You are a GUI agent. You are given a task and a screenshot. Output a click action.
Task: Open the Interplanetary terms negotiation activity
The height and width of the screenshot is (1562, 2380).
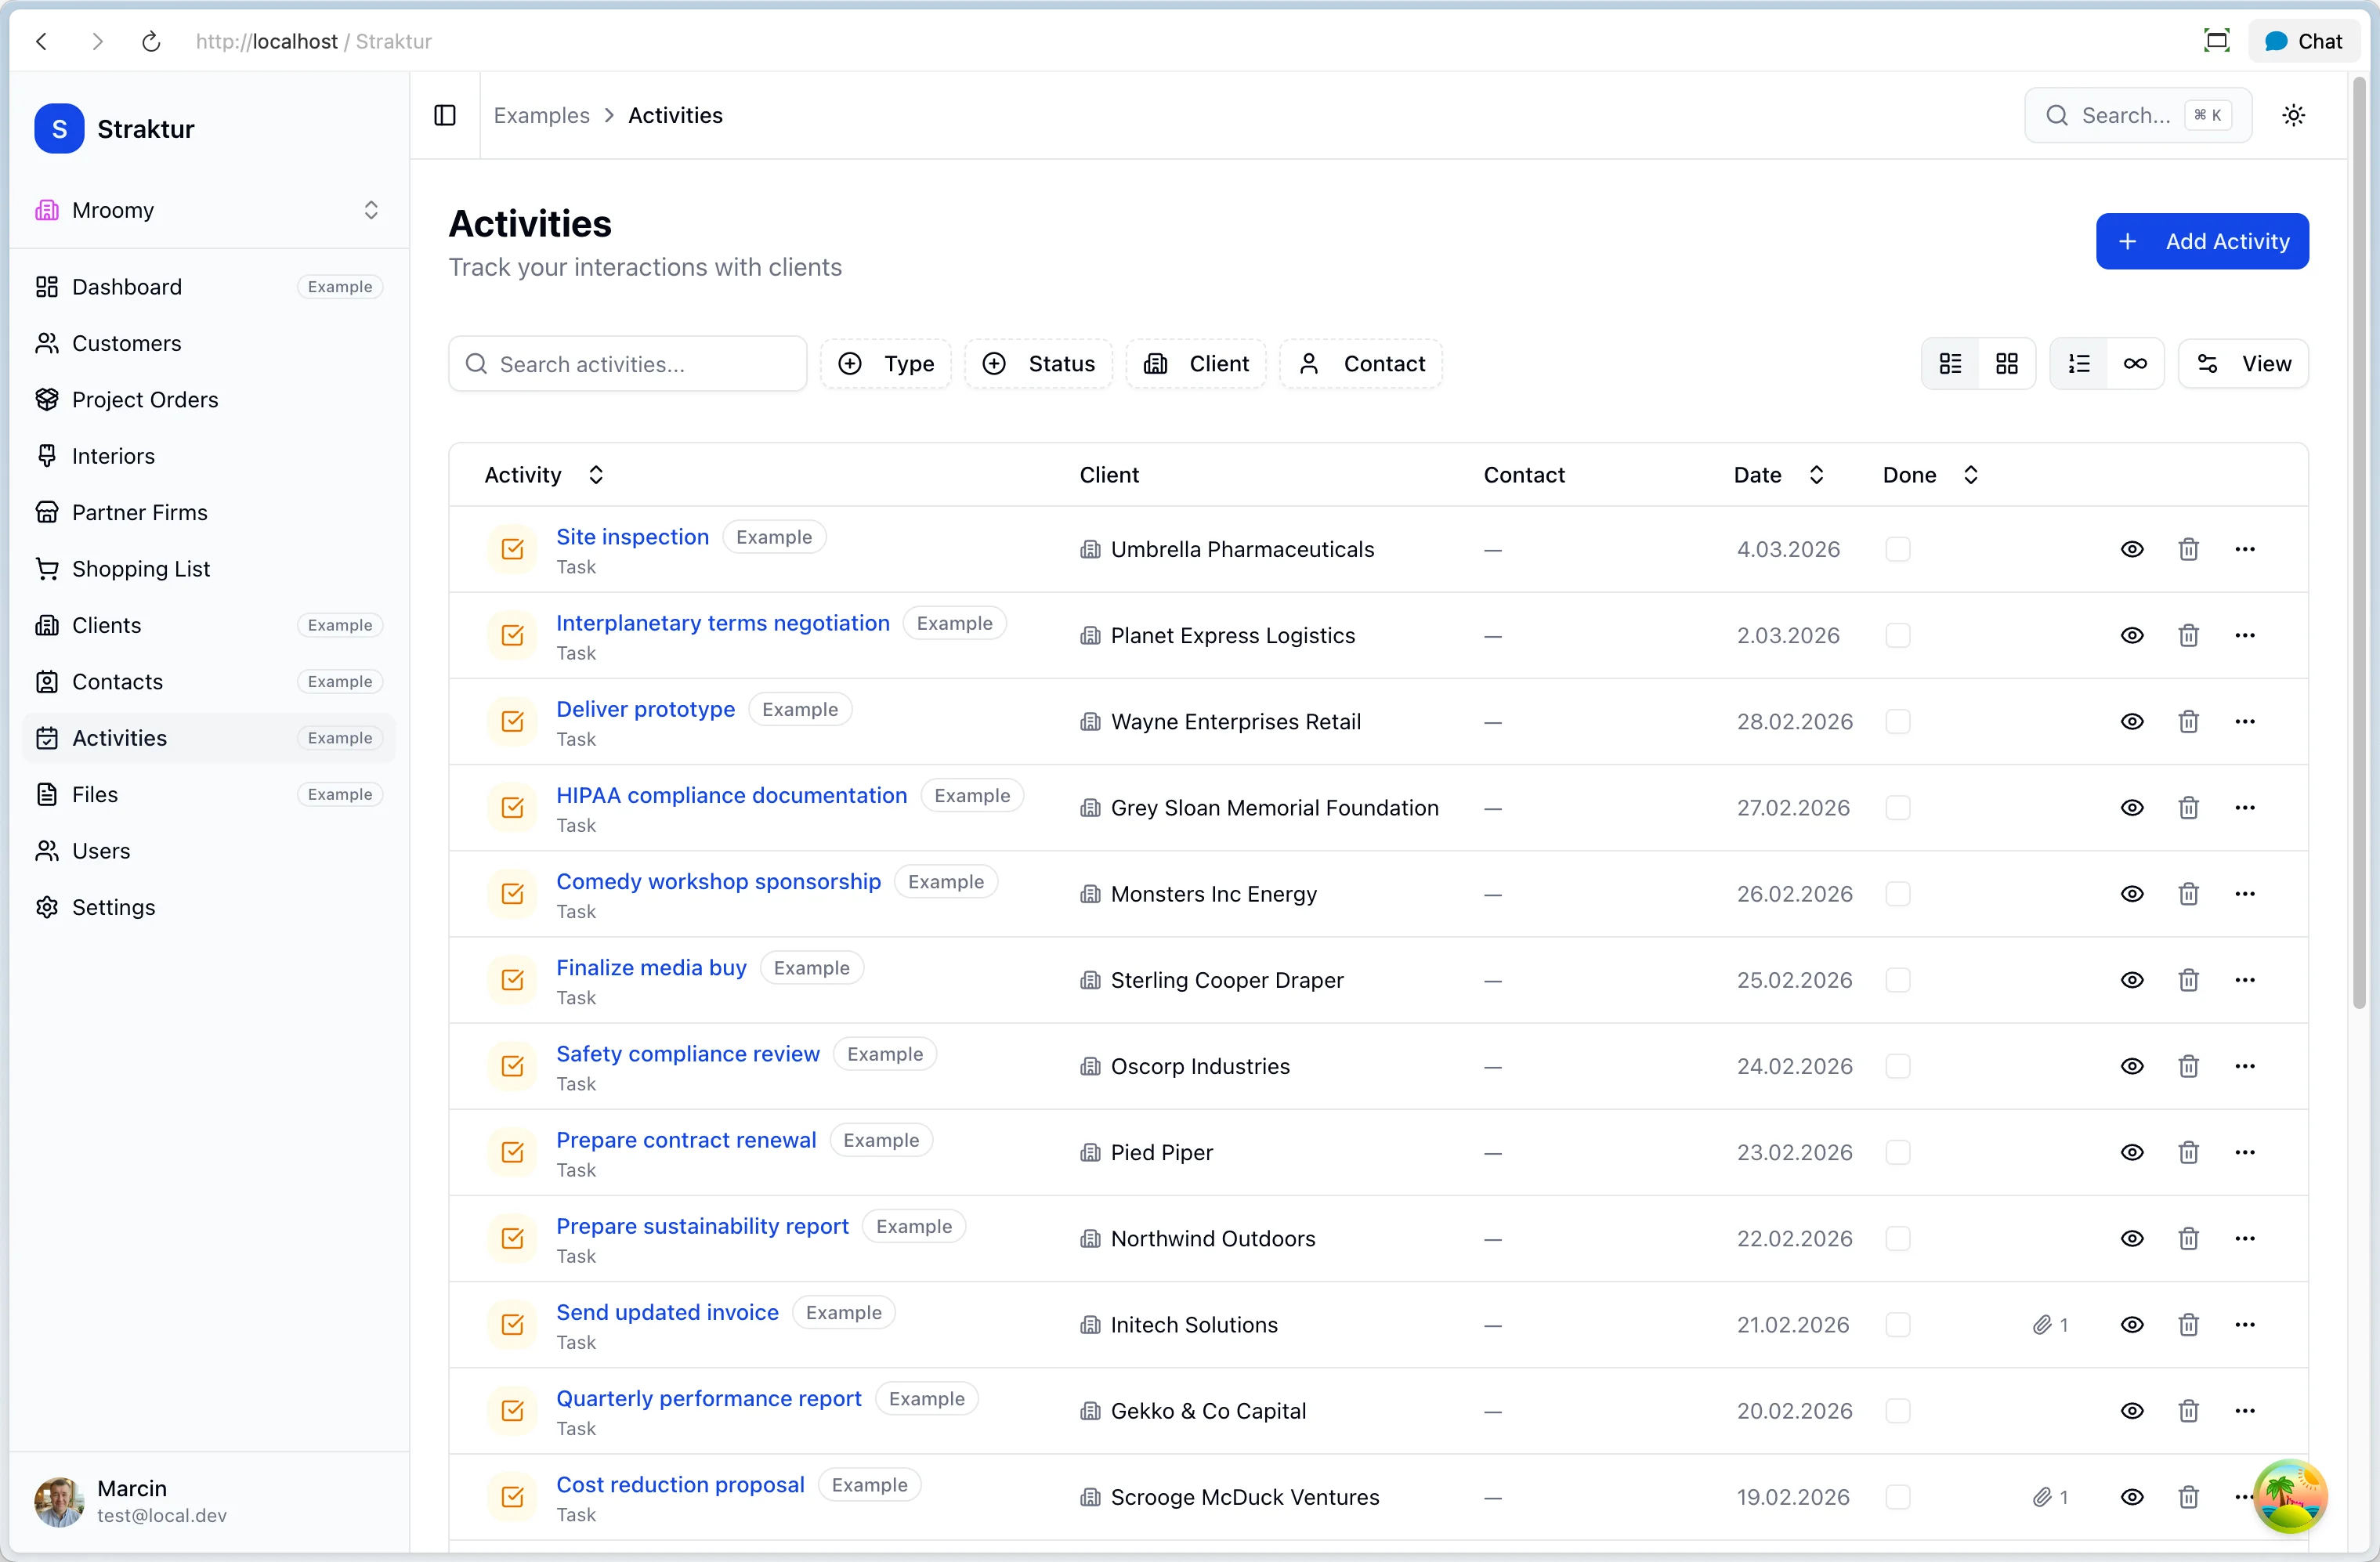point(722,623)
